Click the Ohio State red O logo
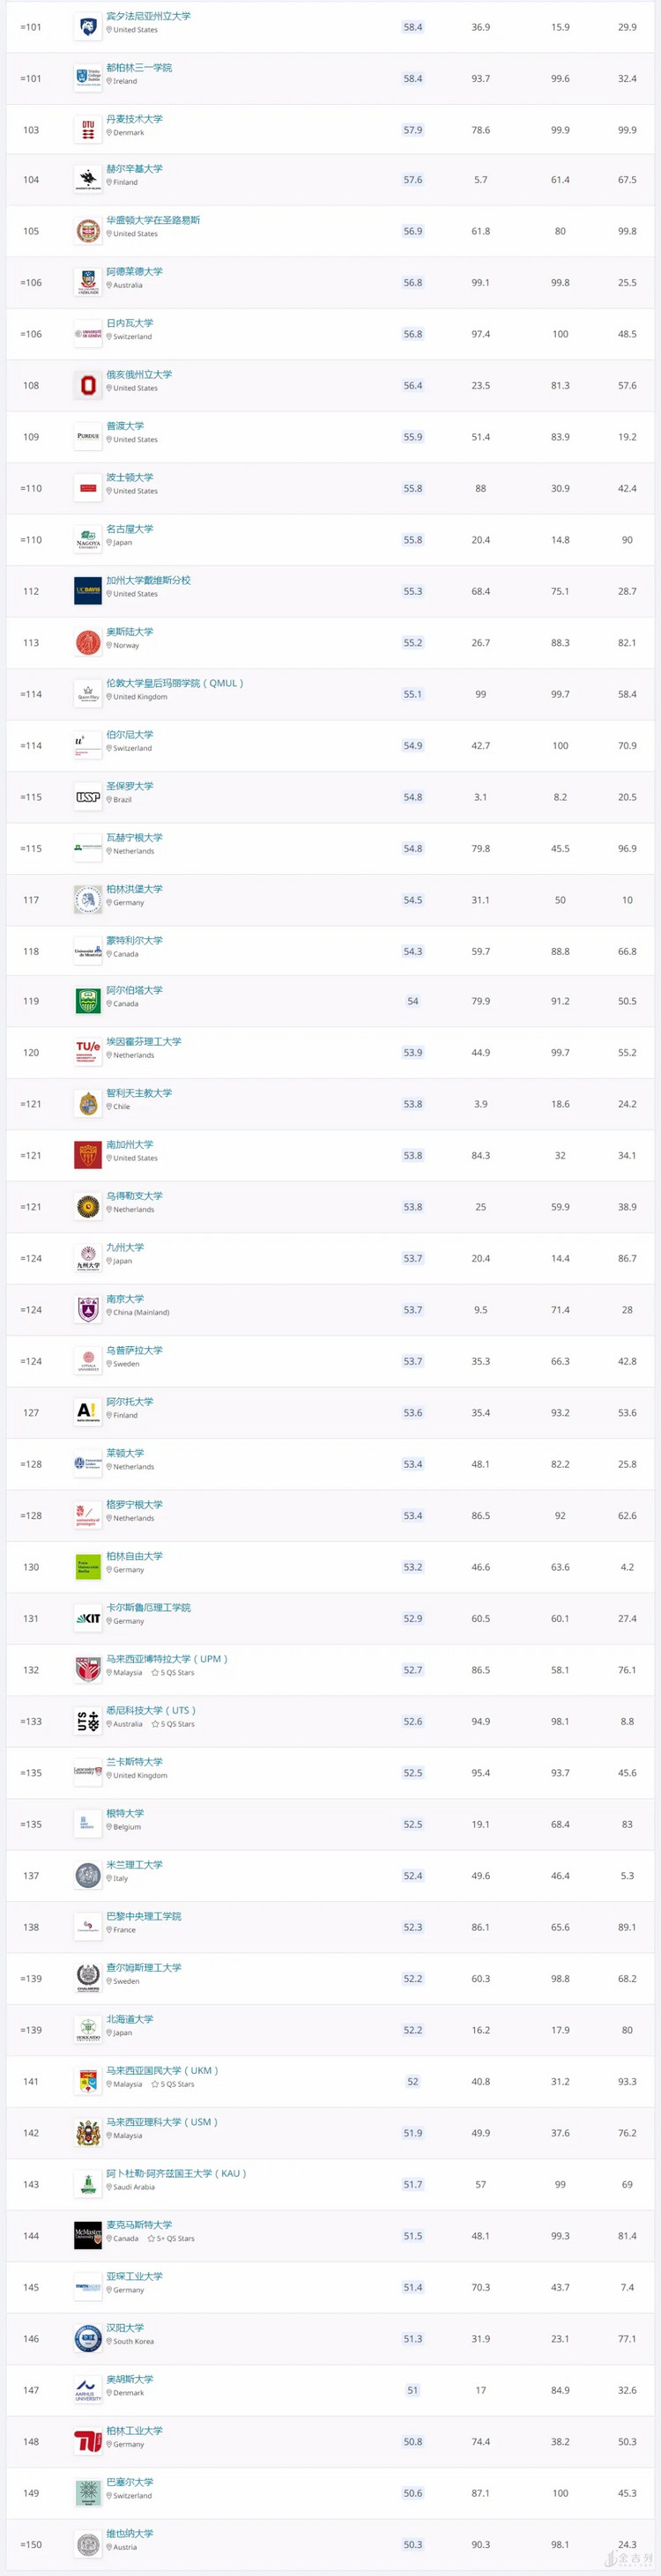 pos(88,386)
